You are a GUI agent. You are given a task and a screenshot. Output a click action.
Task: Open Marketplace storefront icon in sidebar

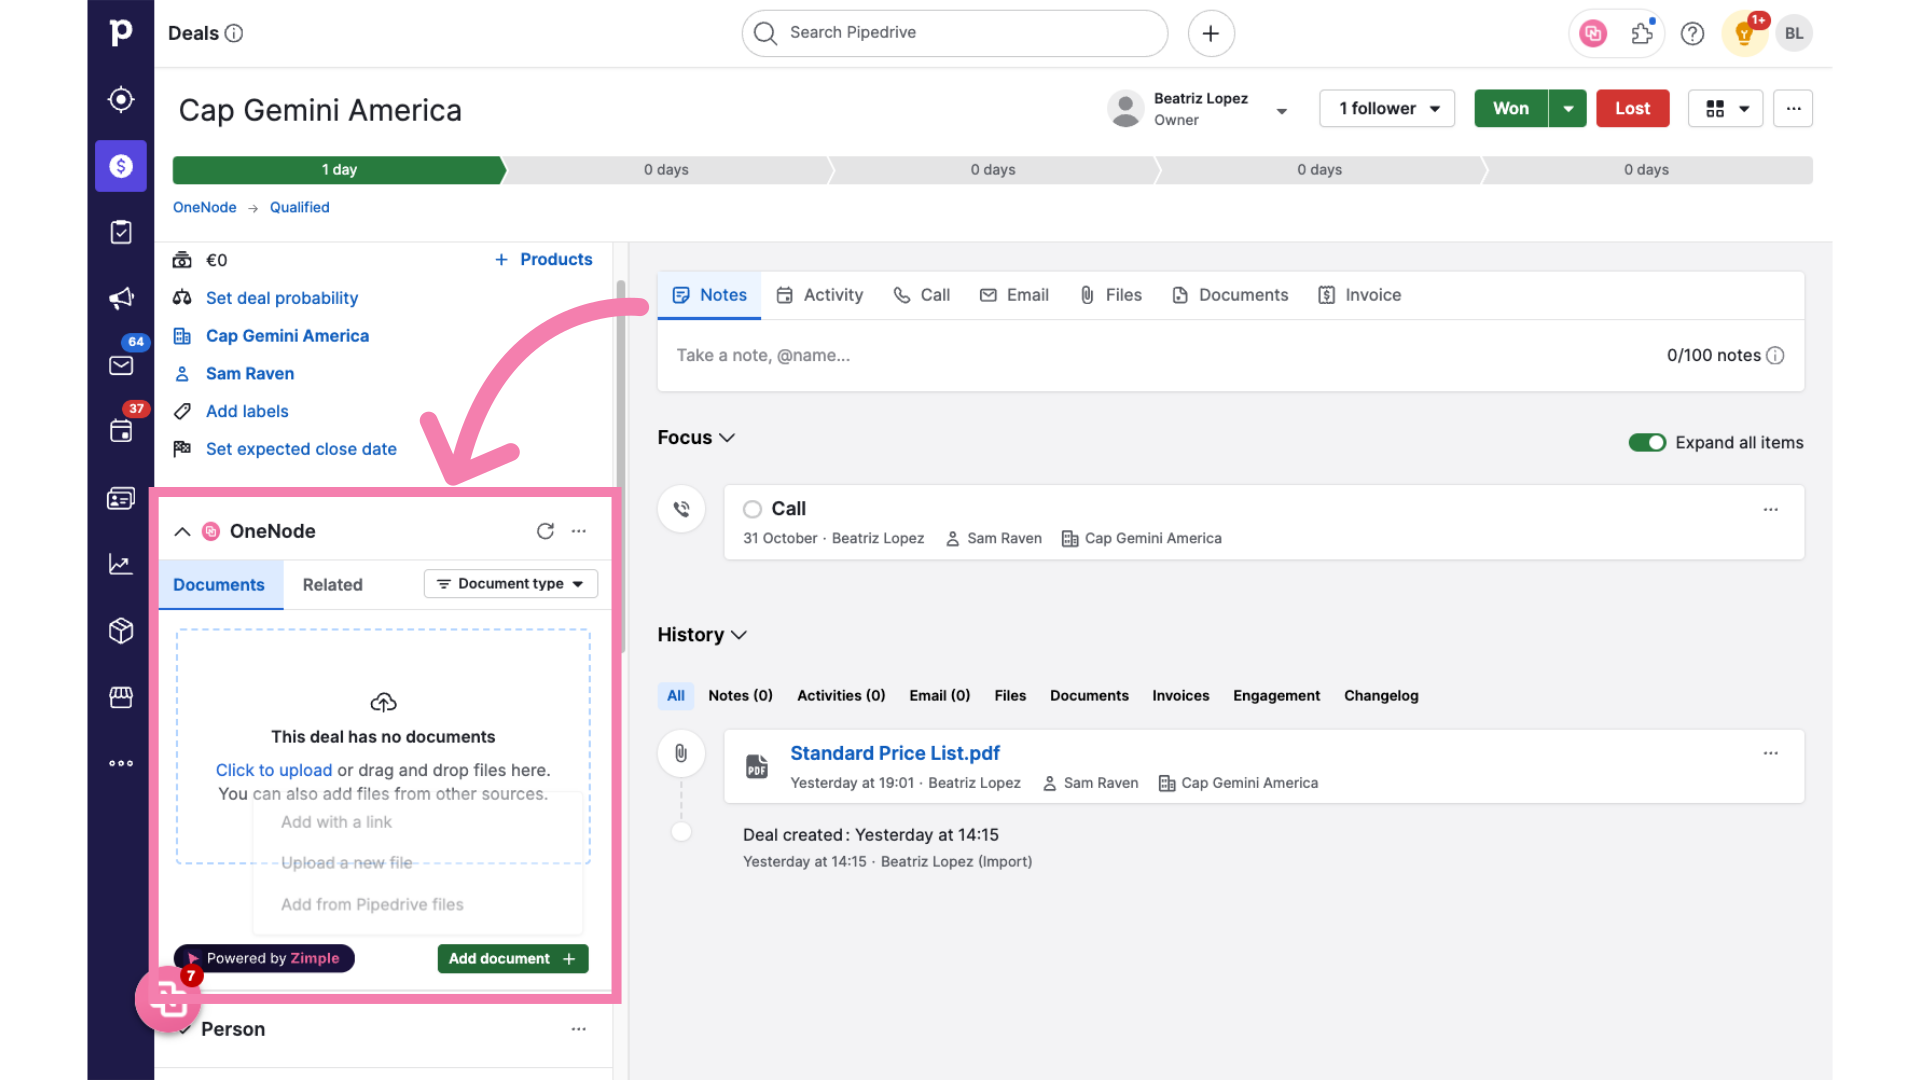click(x=121, y=697)
